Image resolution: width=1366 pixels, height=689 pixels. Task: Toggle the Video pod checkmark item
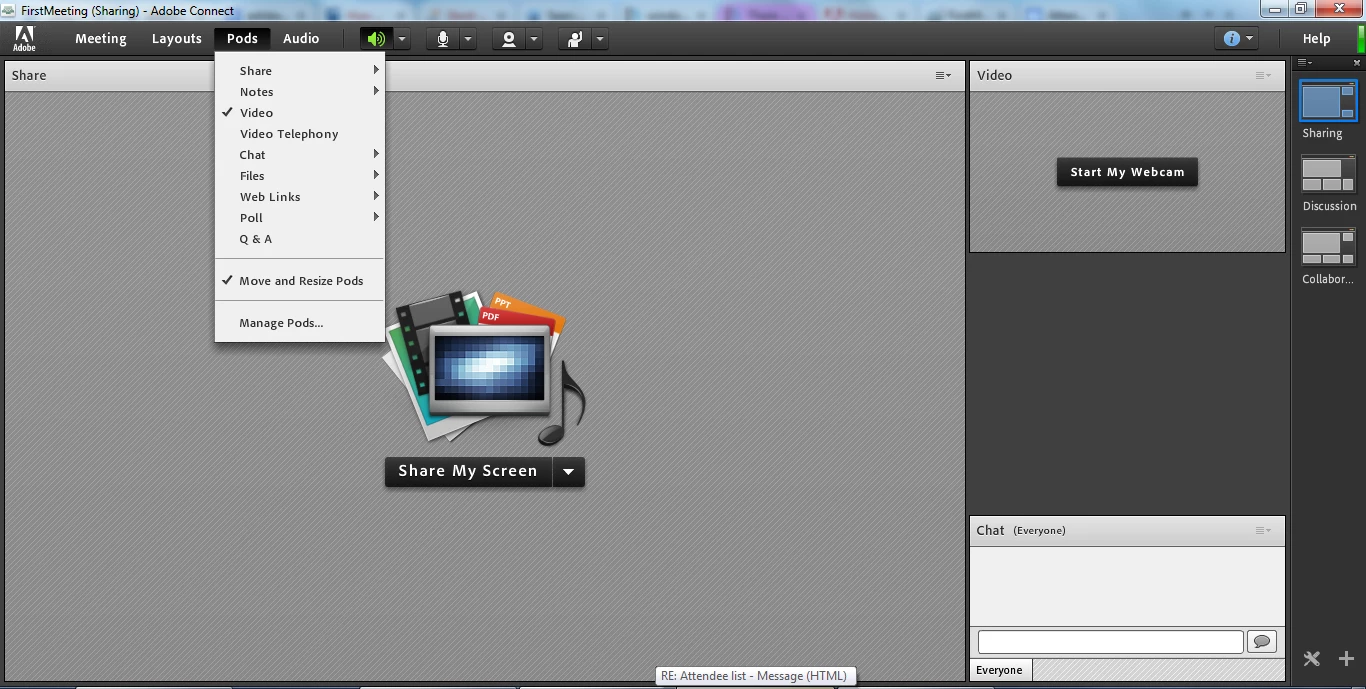(x=299, y=113)
